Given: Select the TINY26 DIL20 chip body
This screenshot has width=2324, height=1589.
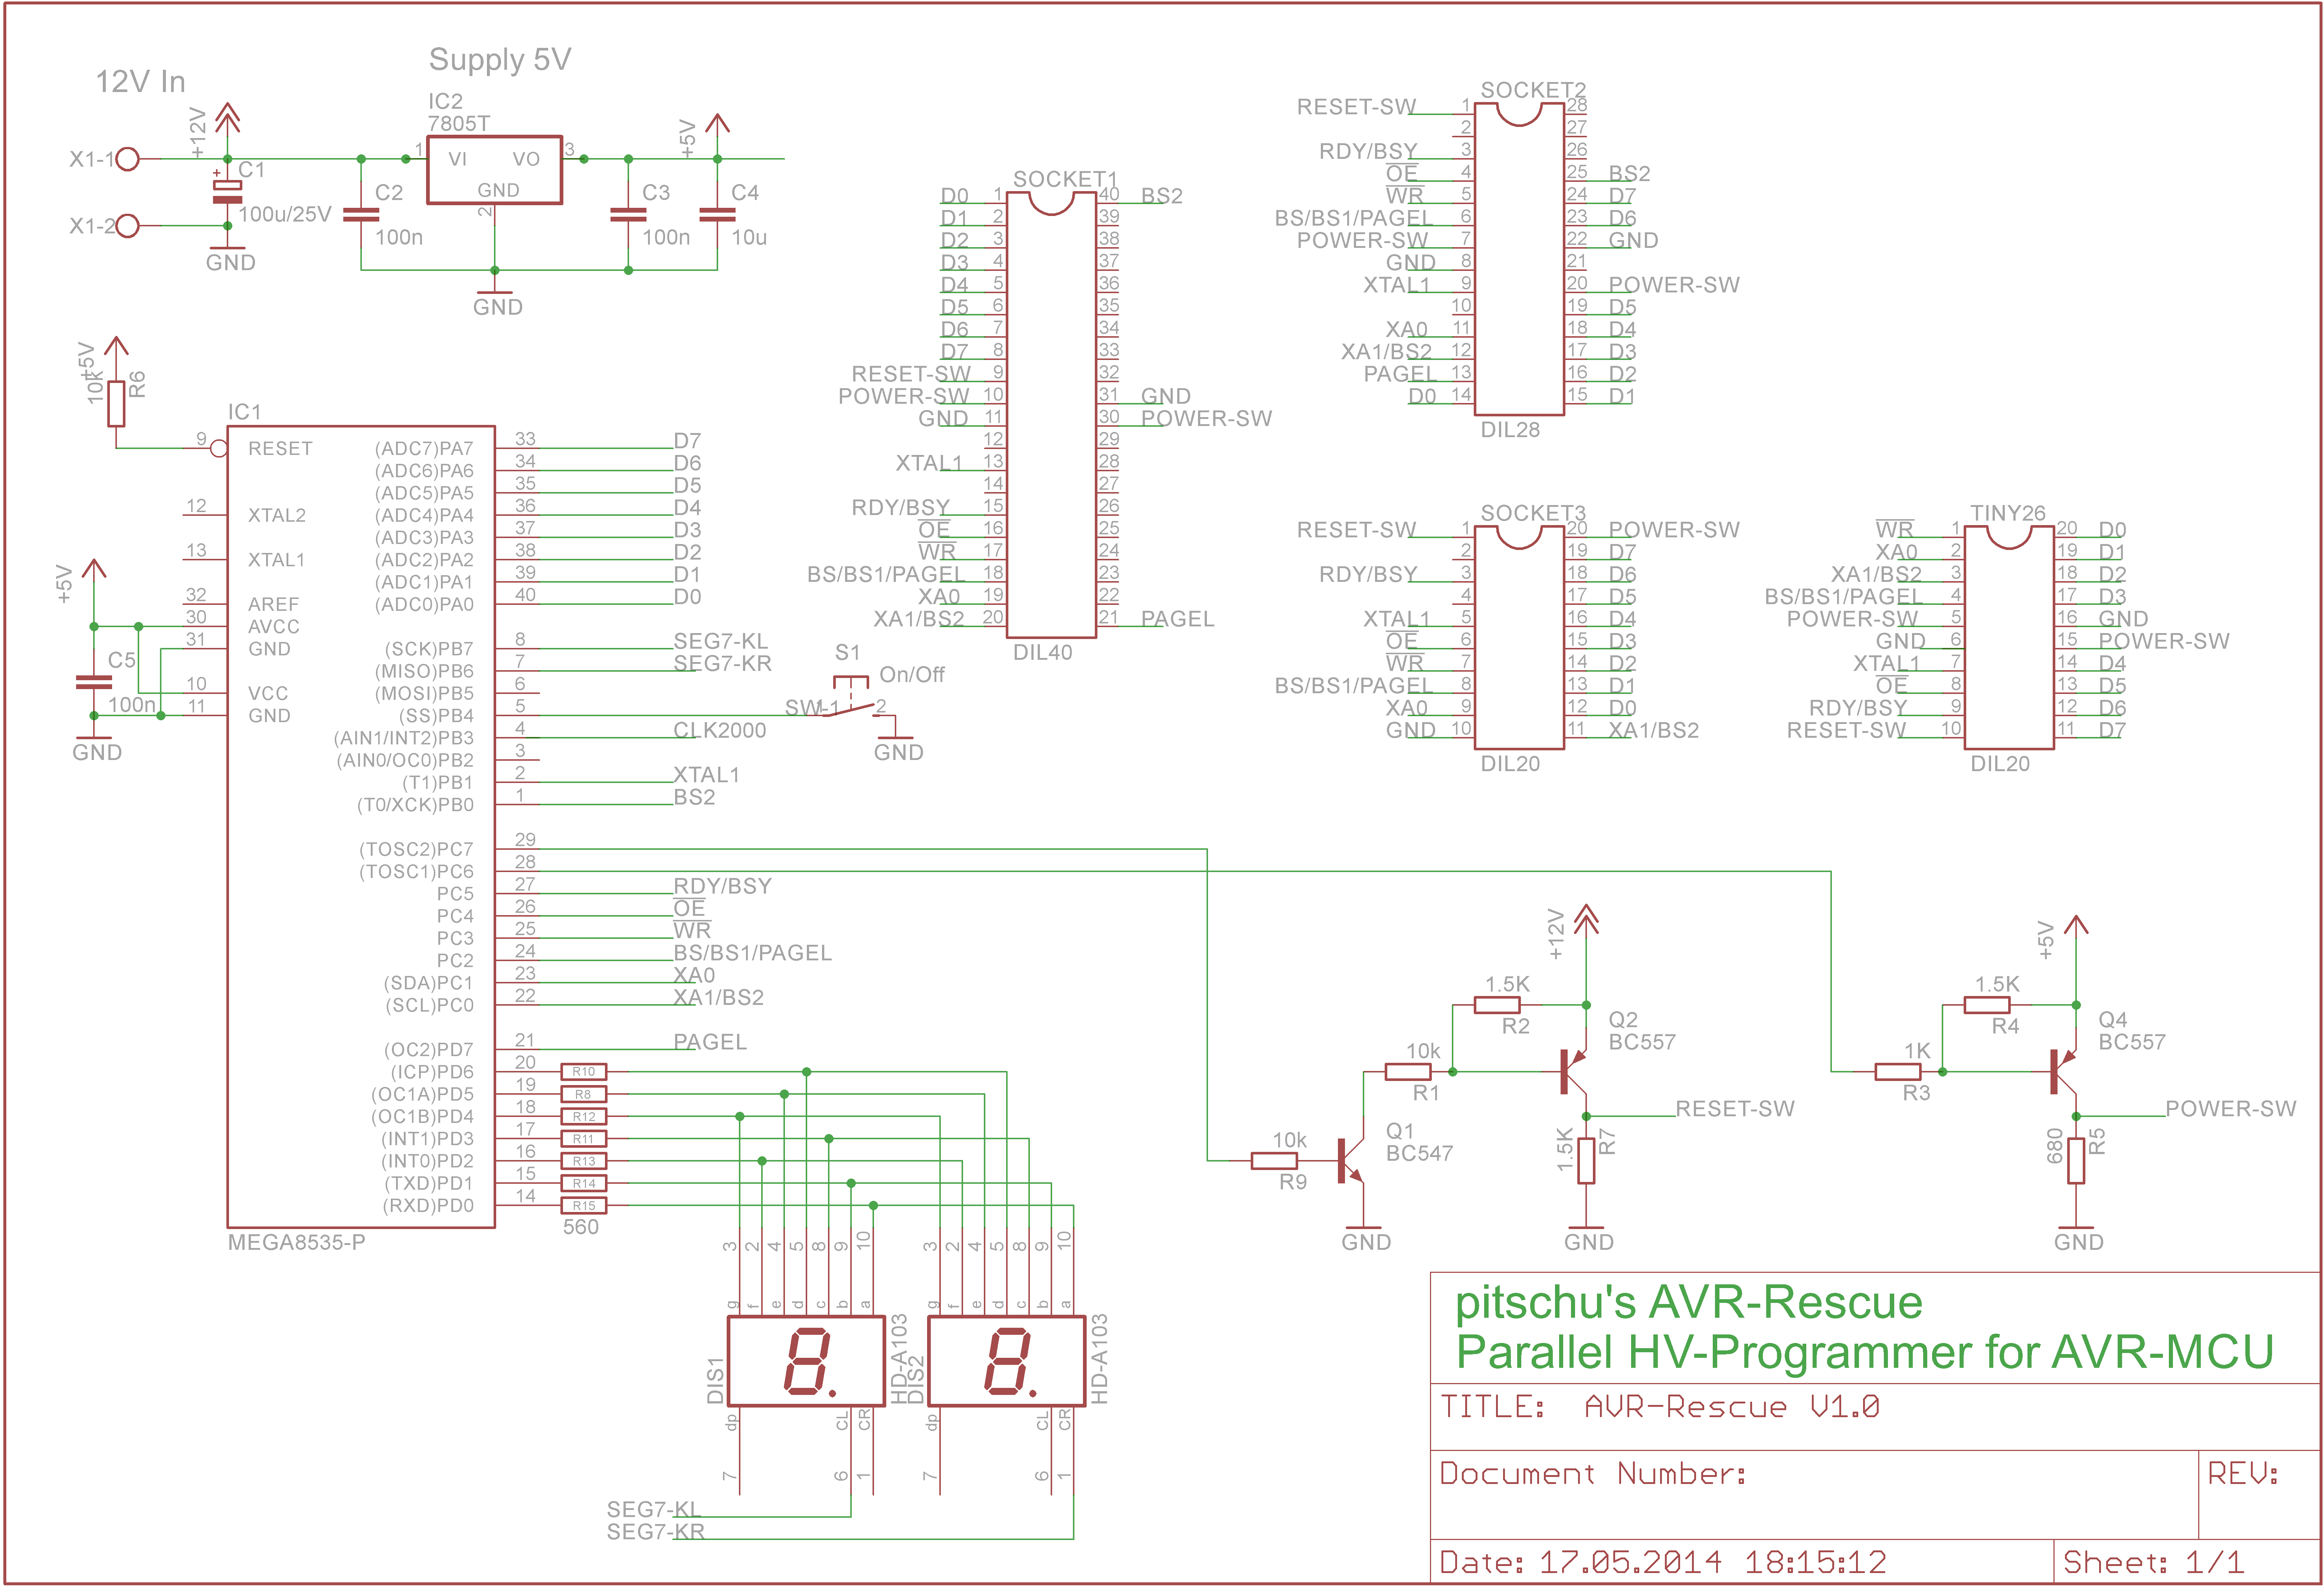Looking at the screenshot, I should 2008,637.
